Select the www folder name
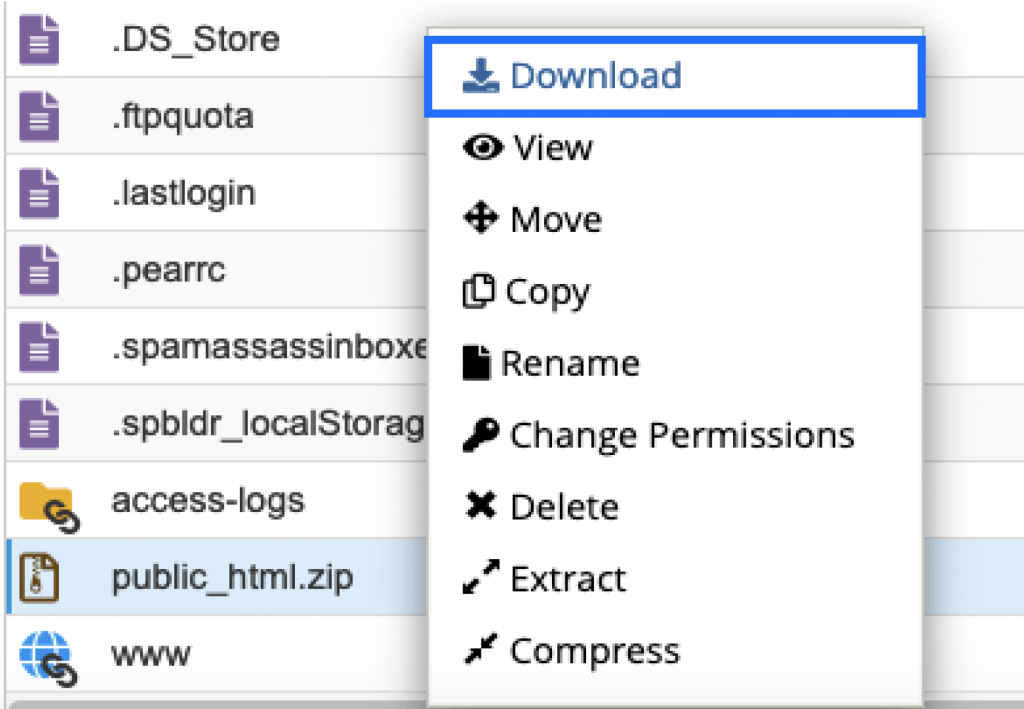 point(150,655)
